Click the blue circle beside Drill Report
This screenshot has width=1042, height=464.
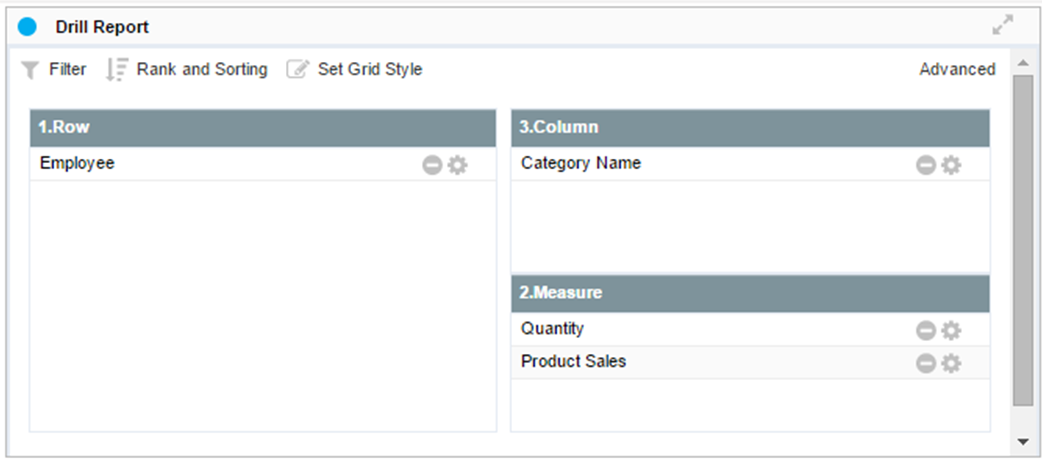[x=27, y=27]
